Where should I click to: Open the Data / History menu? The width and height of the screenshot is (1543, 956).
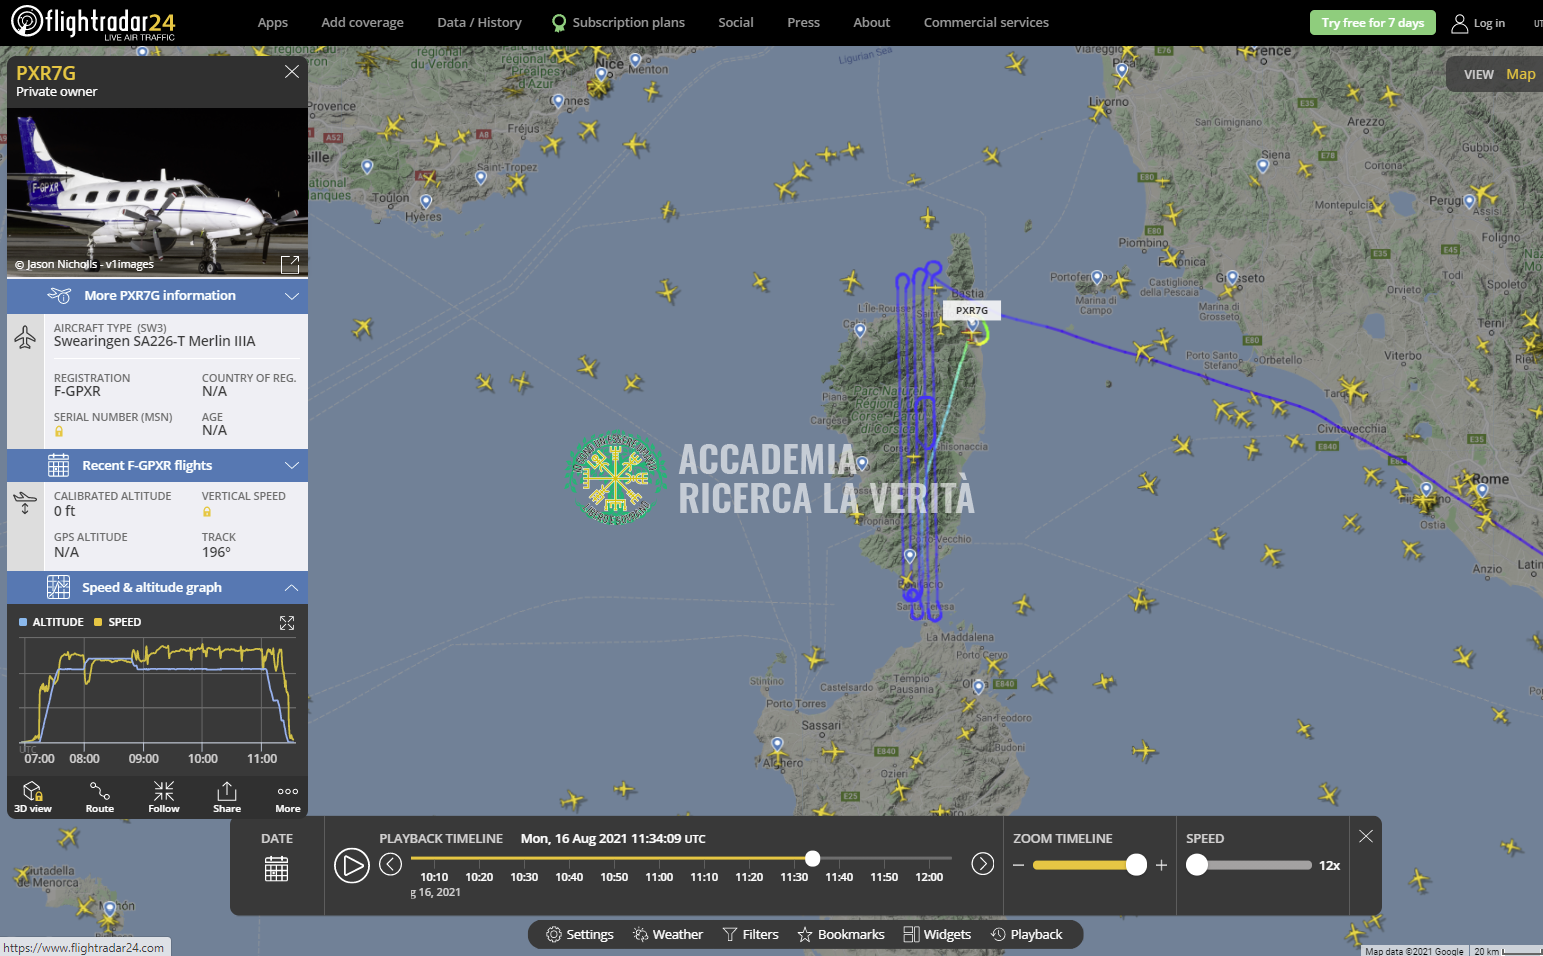[479, 22]
